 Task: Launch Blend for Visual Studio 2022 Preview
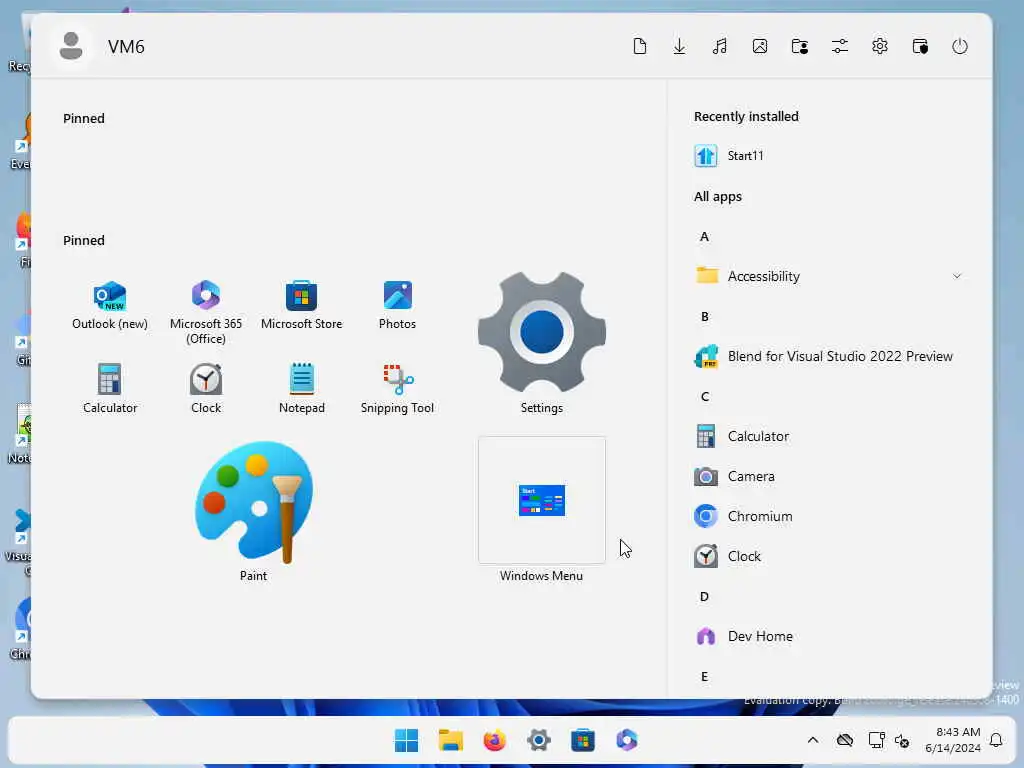pyautogui.click(x=829, y=357)
